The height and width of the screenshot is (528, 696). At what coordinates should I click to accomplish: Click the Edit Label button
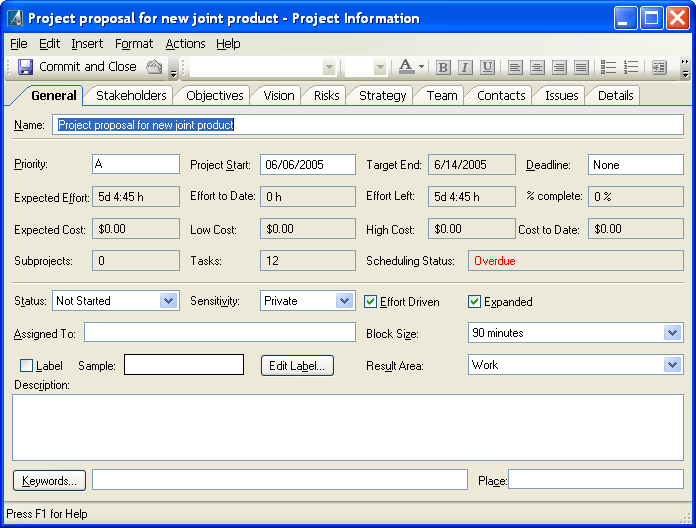tap(297, 366)
